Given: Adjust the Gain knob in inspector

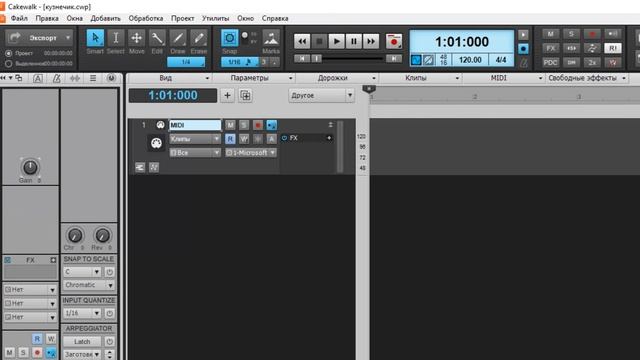Looking at the screenshot, I should 30,167.
